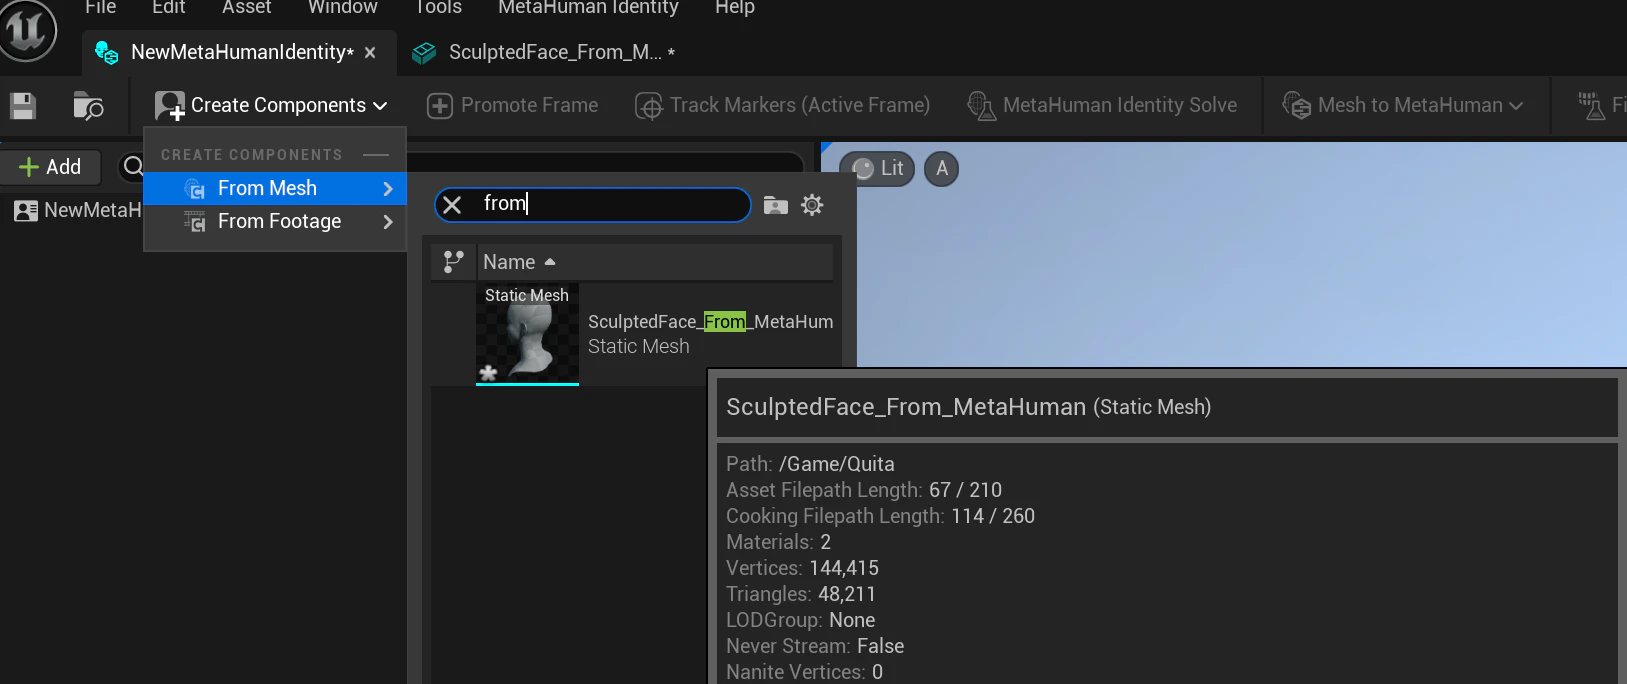The height and width of the screenshot is (684, 1627).
Task: Open the asset picker folder filter icon
Action: [775, 205]
